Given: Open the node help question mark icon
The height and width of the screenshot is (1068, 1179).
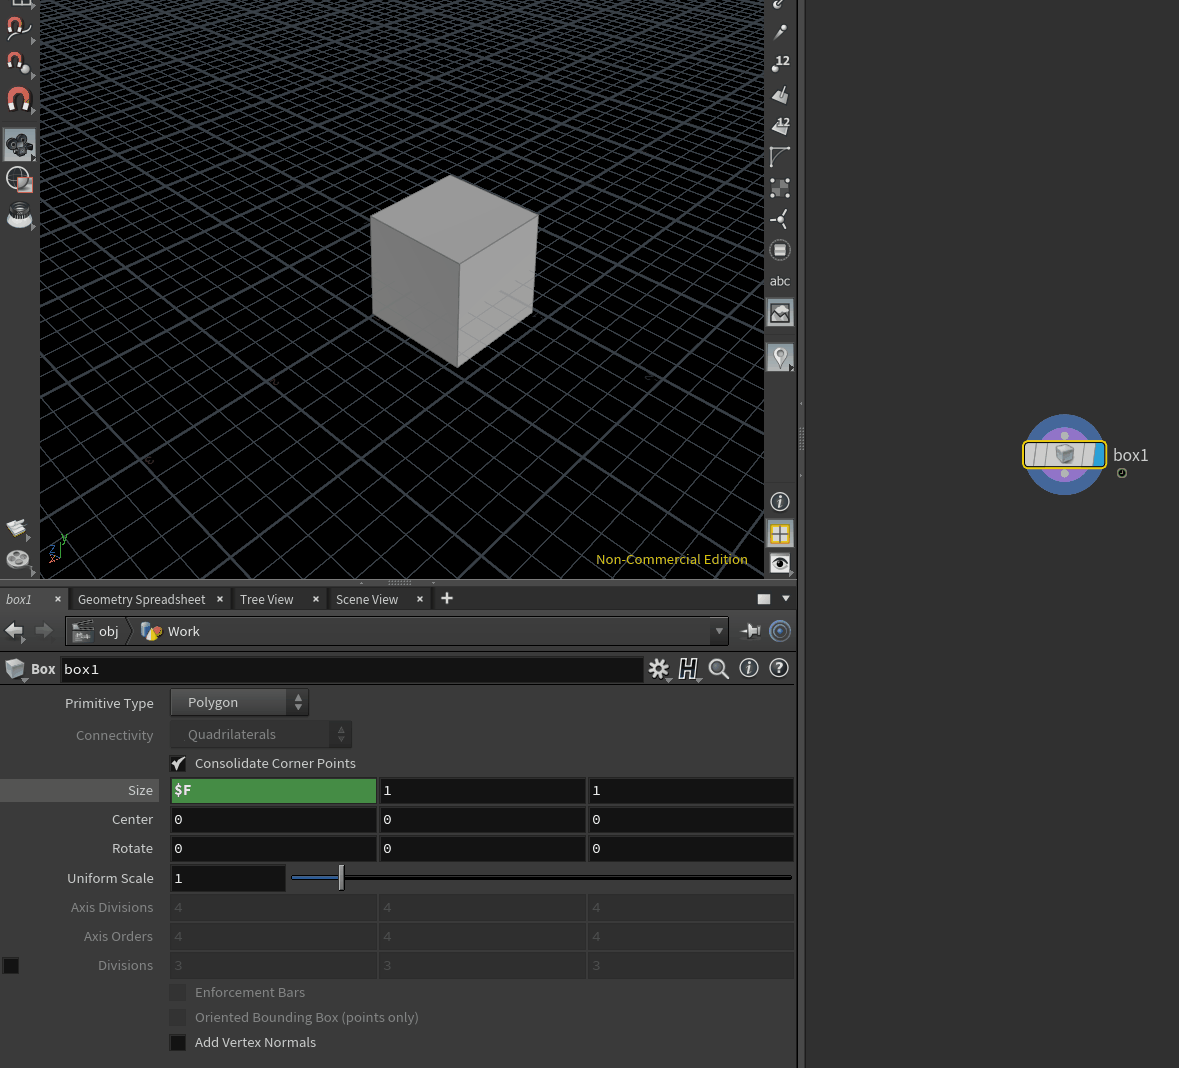Looking at the screenshot, I should (779, 668).
